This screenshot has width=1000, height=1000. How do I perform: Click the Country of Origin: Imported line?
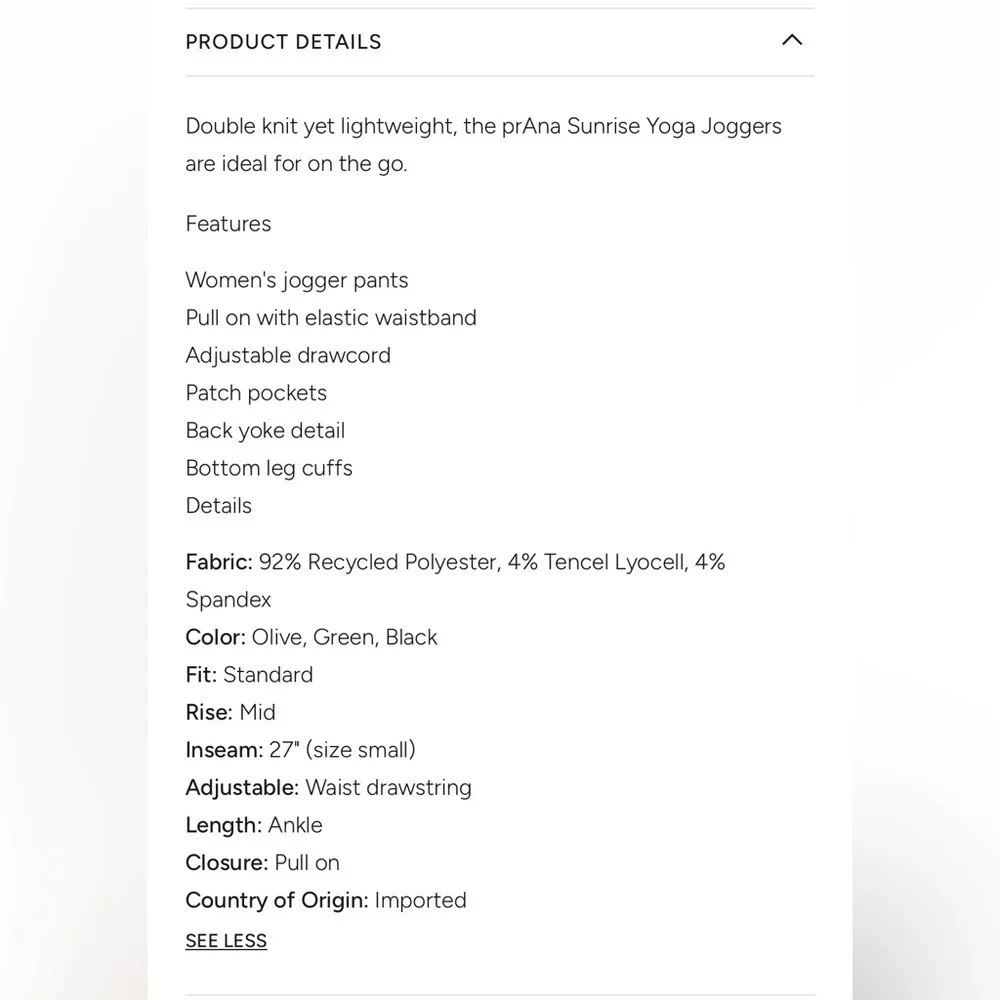(x=326, y=901)
